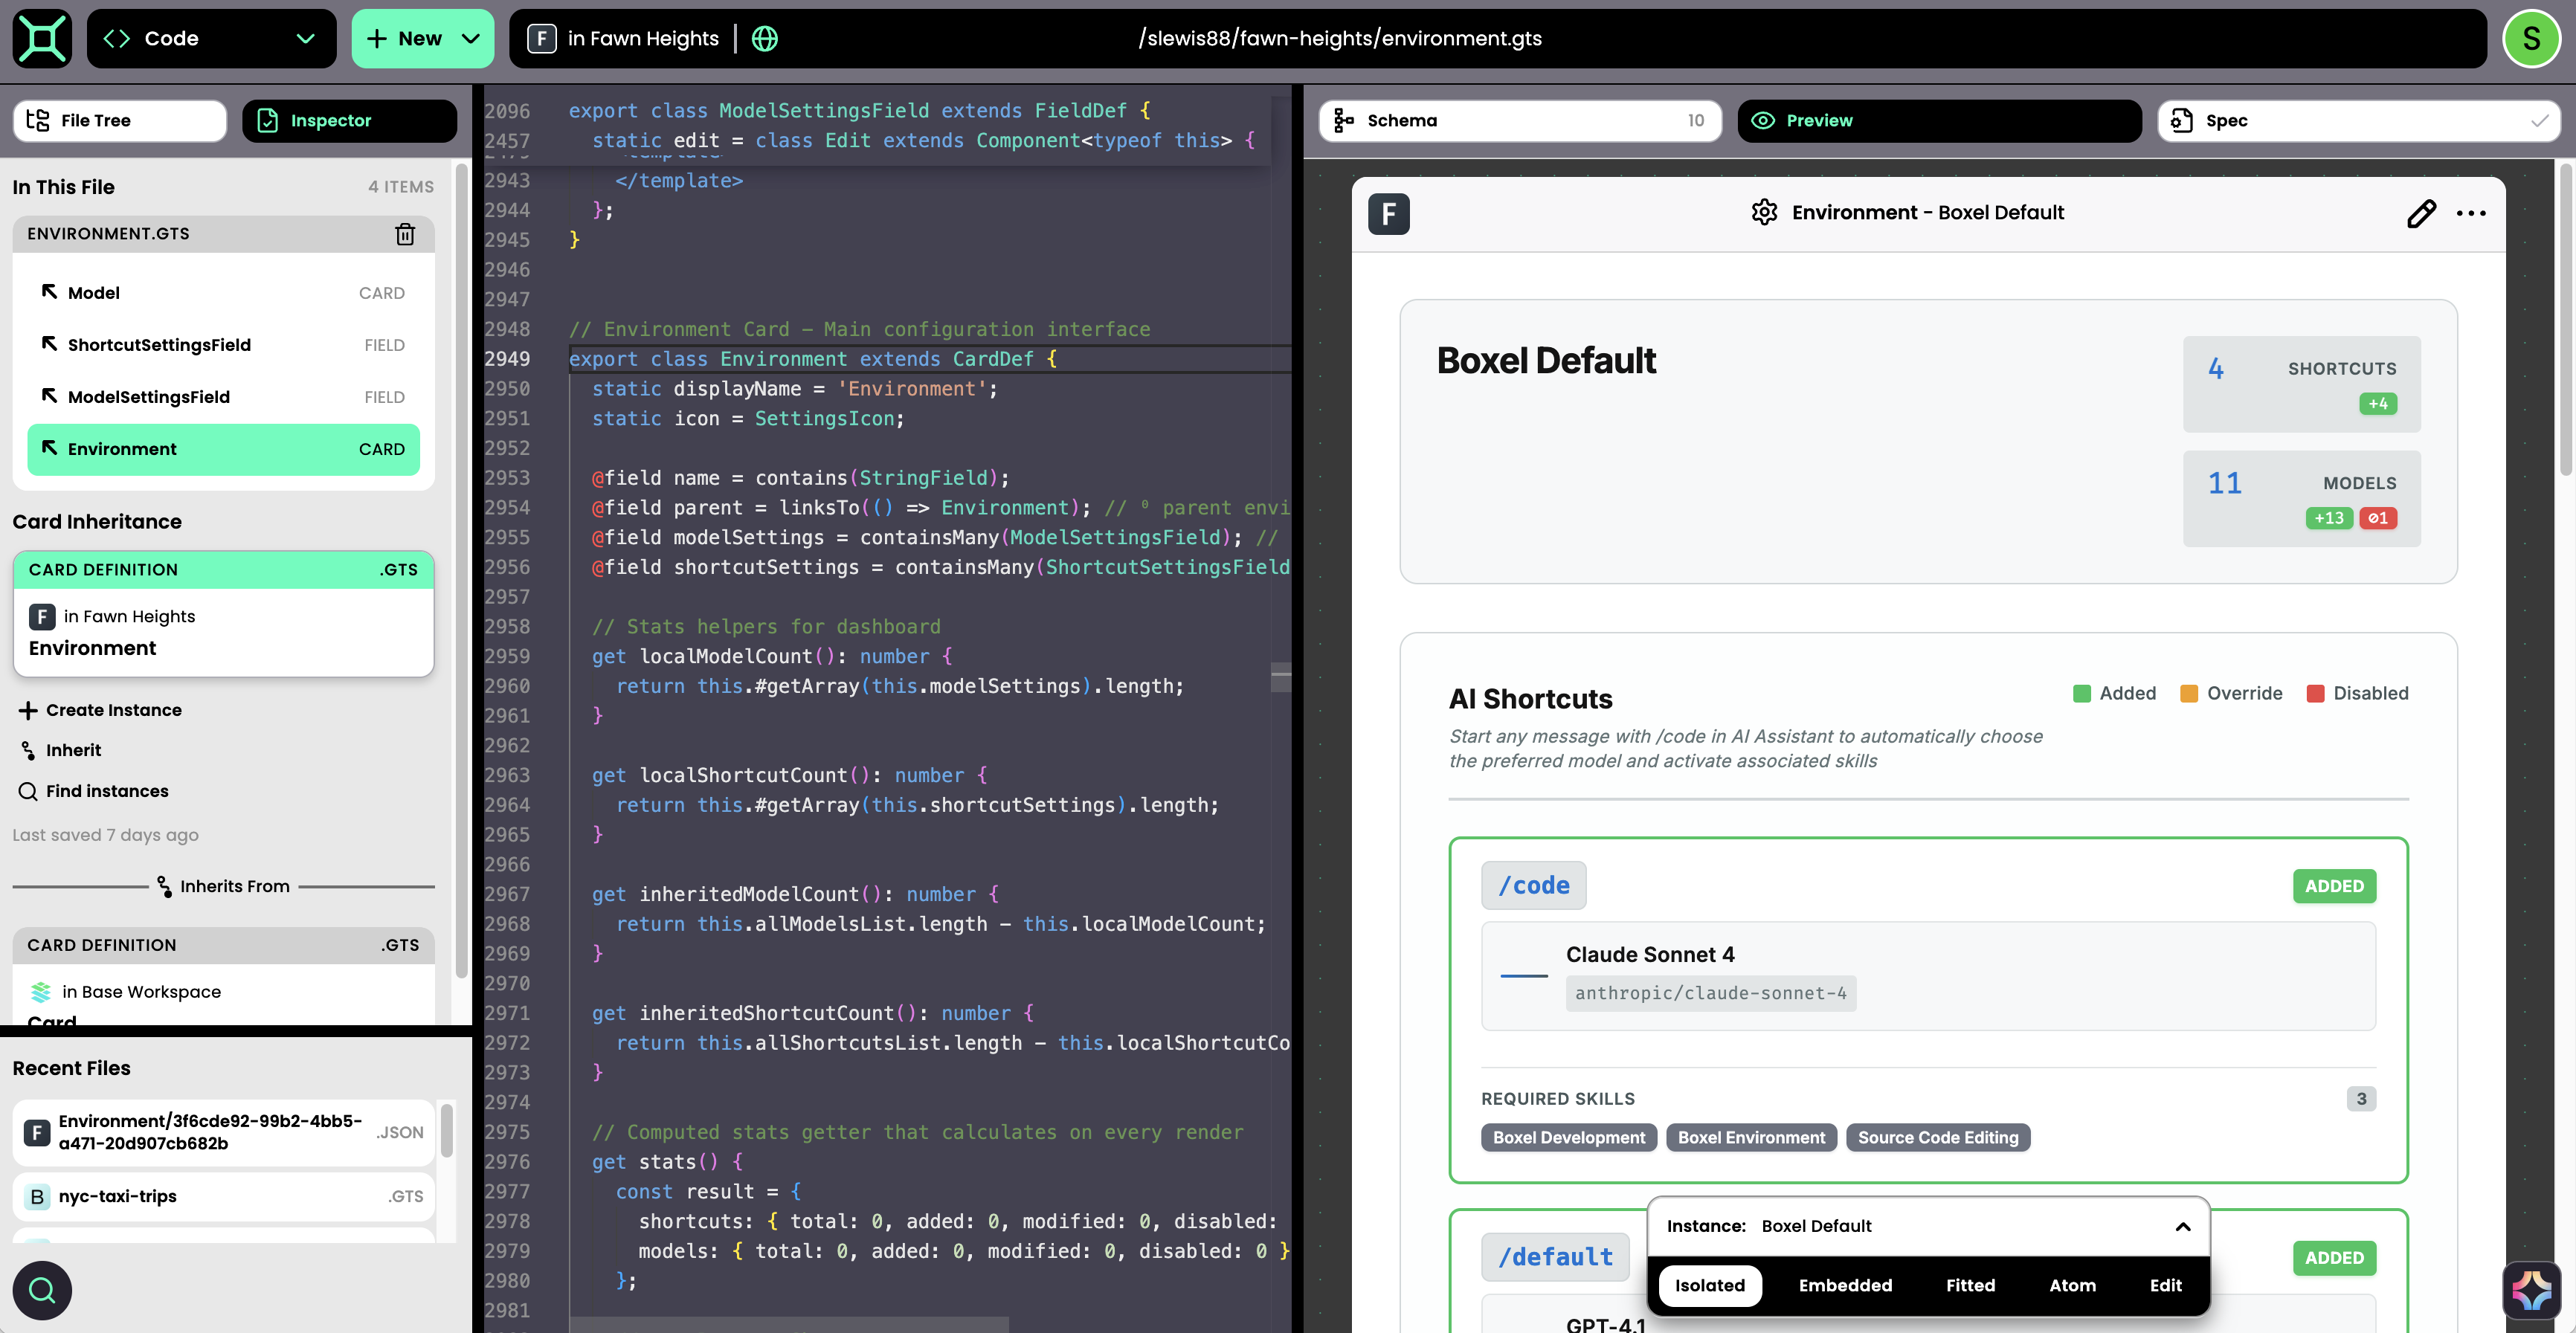
Task: Click the code editor horizontal scrollbar
Action: (790, 1326)
